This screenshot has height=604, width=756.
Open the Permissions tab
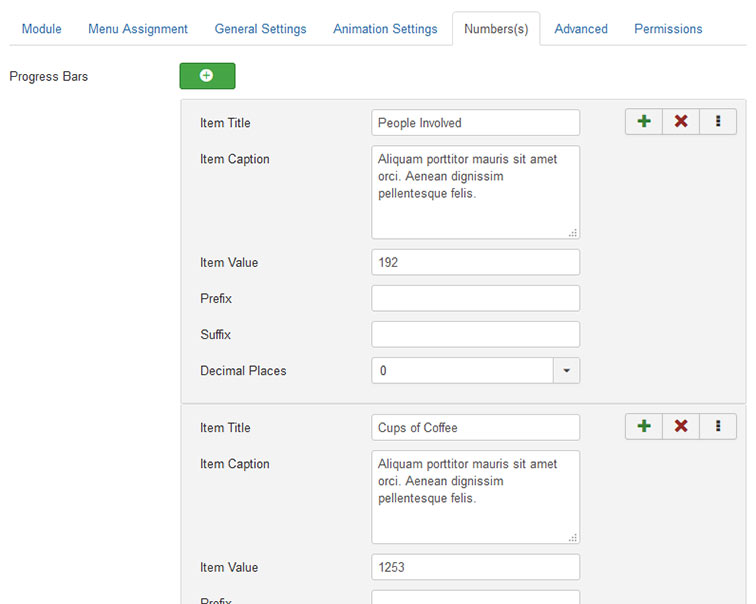668,29
